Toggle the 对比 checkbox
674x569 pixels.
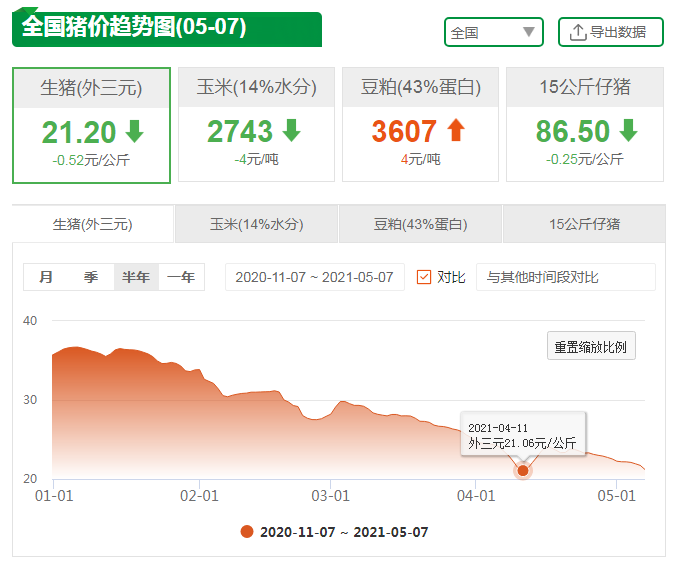(424, 277)
